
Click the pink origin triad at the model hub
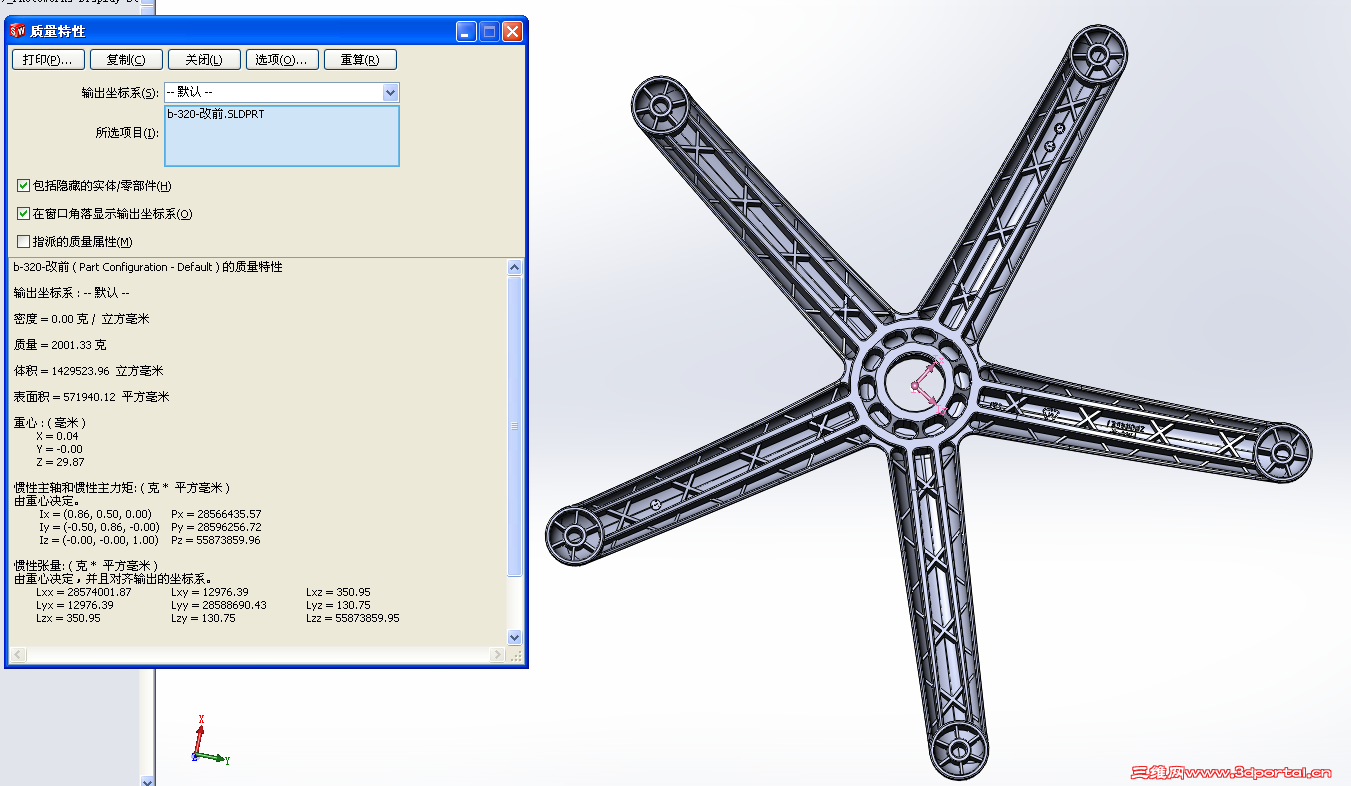pyautogui.click(x=929, y=385)
